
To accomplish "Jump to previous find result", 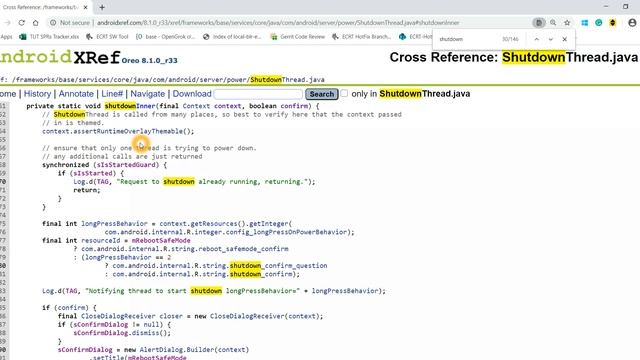I will pyautogui.click(x=537, y=39).
